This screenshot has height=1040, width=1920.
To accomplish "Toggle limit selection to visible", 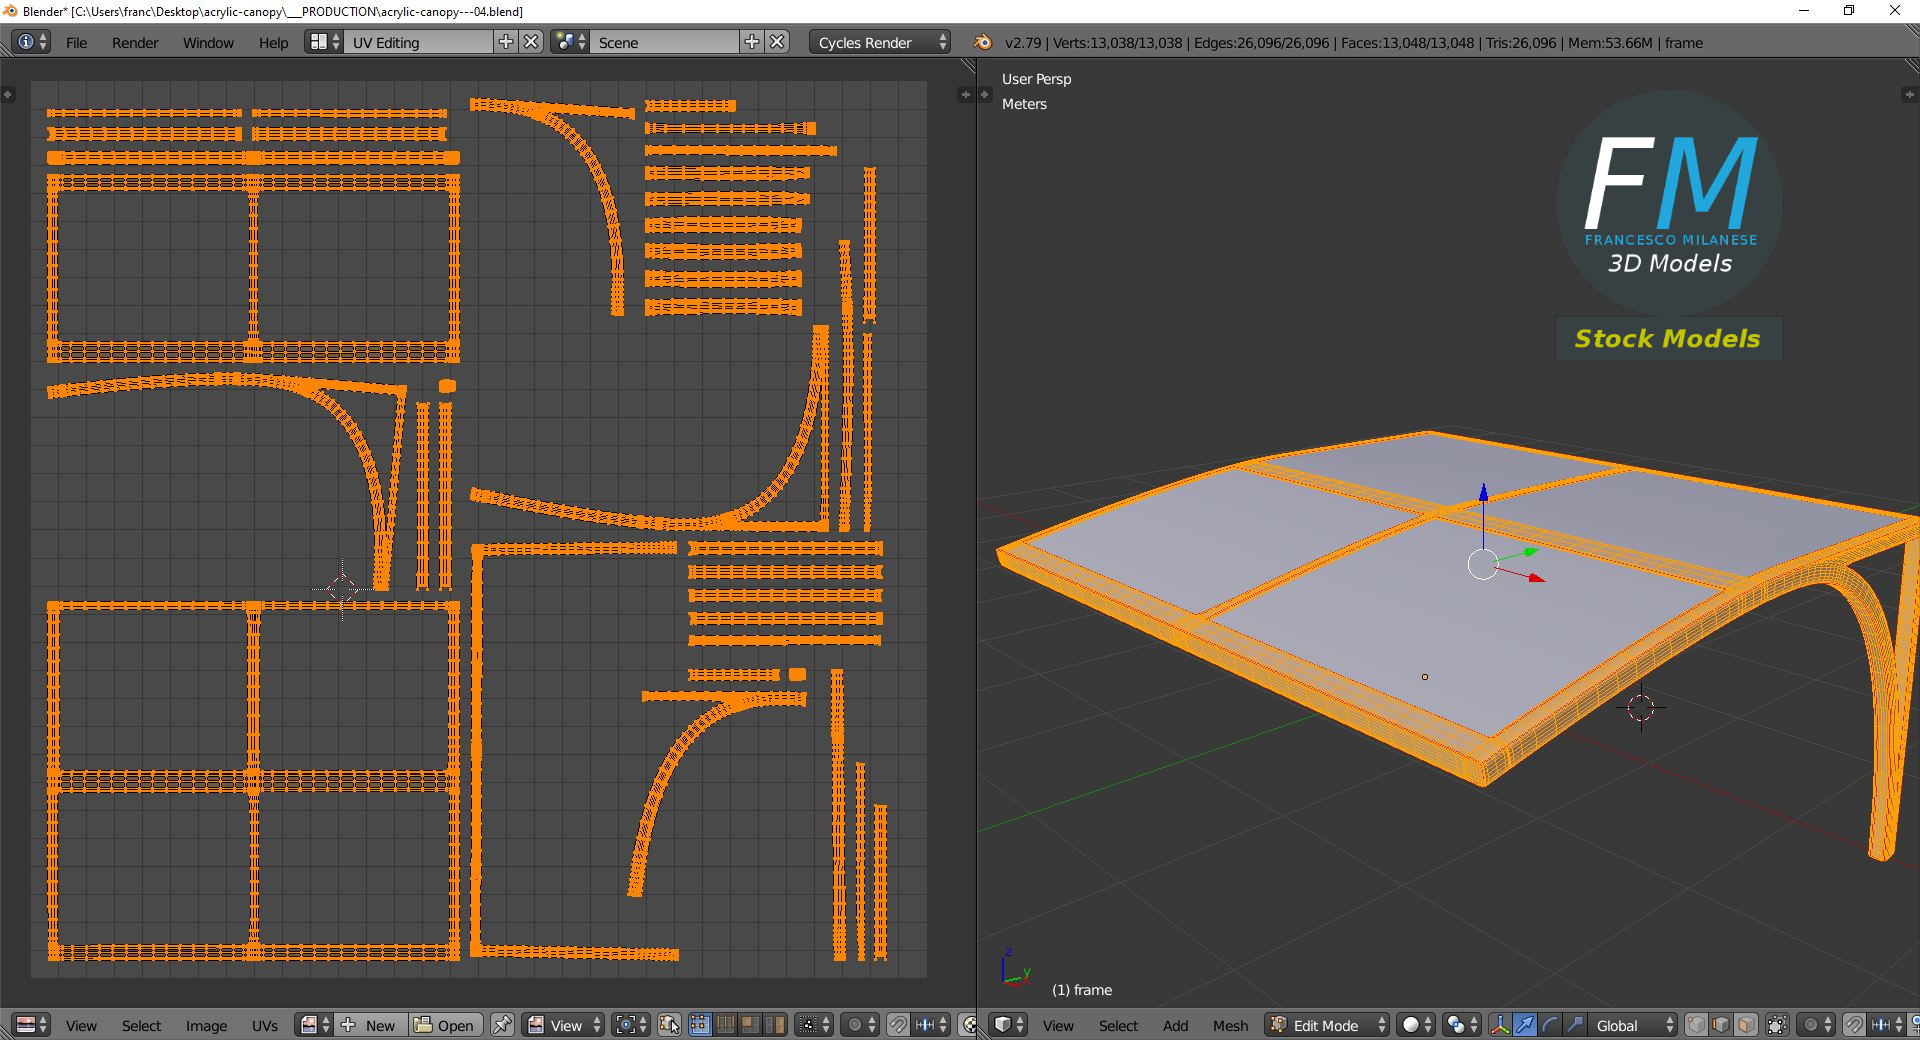I will click(x=1777, y=1025).
